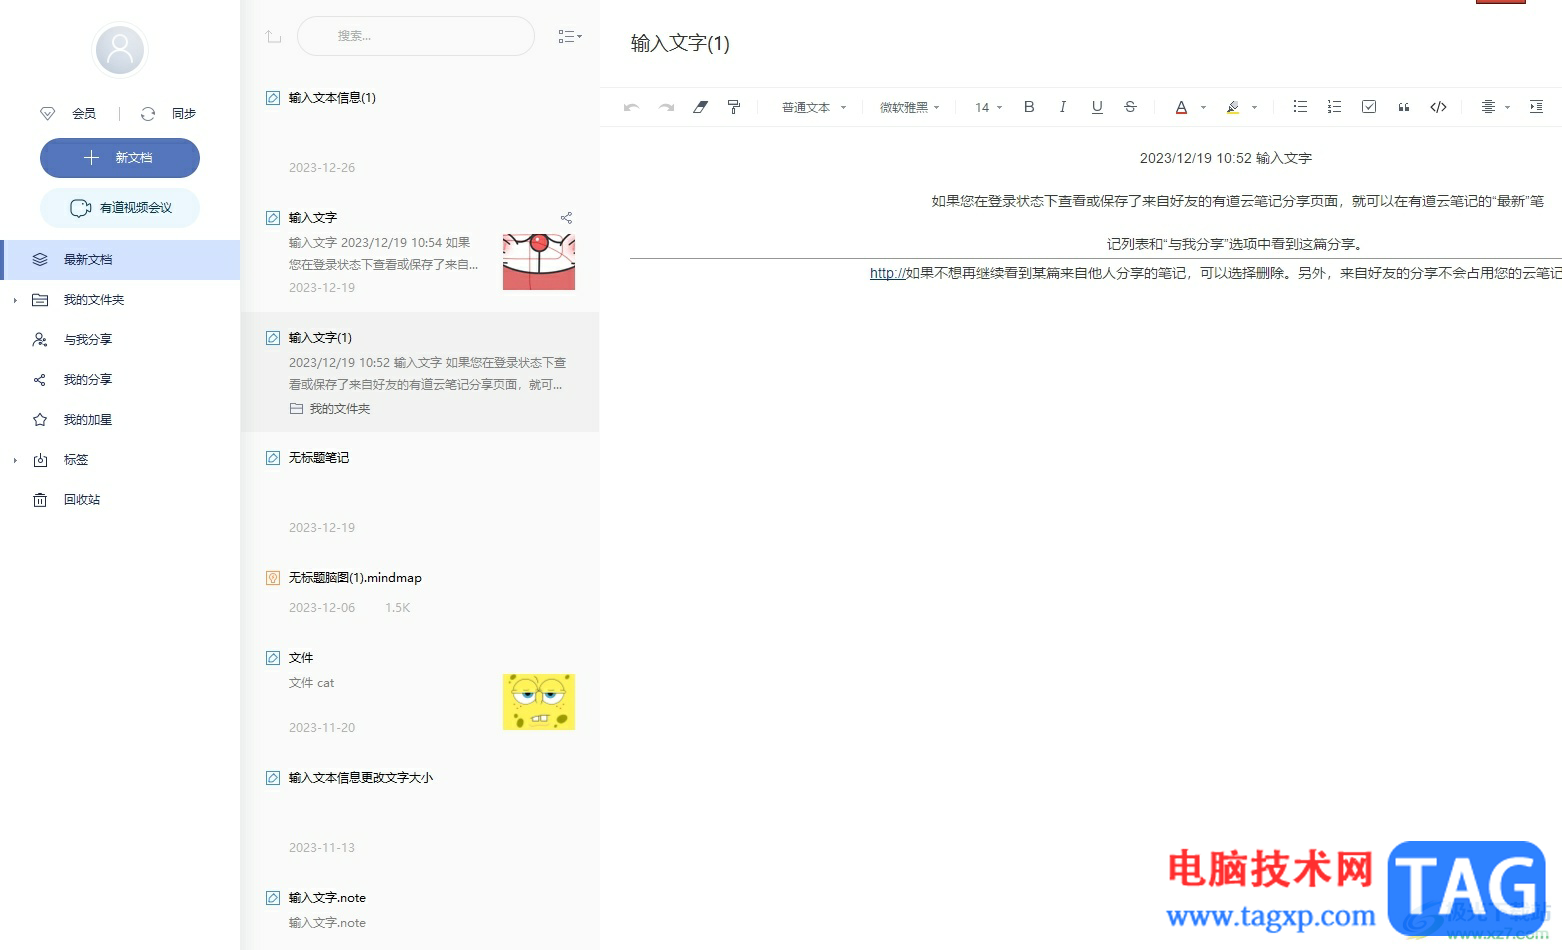
Task: Click the font color A icon
Action: point(1181,107)
